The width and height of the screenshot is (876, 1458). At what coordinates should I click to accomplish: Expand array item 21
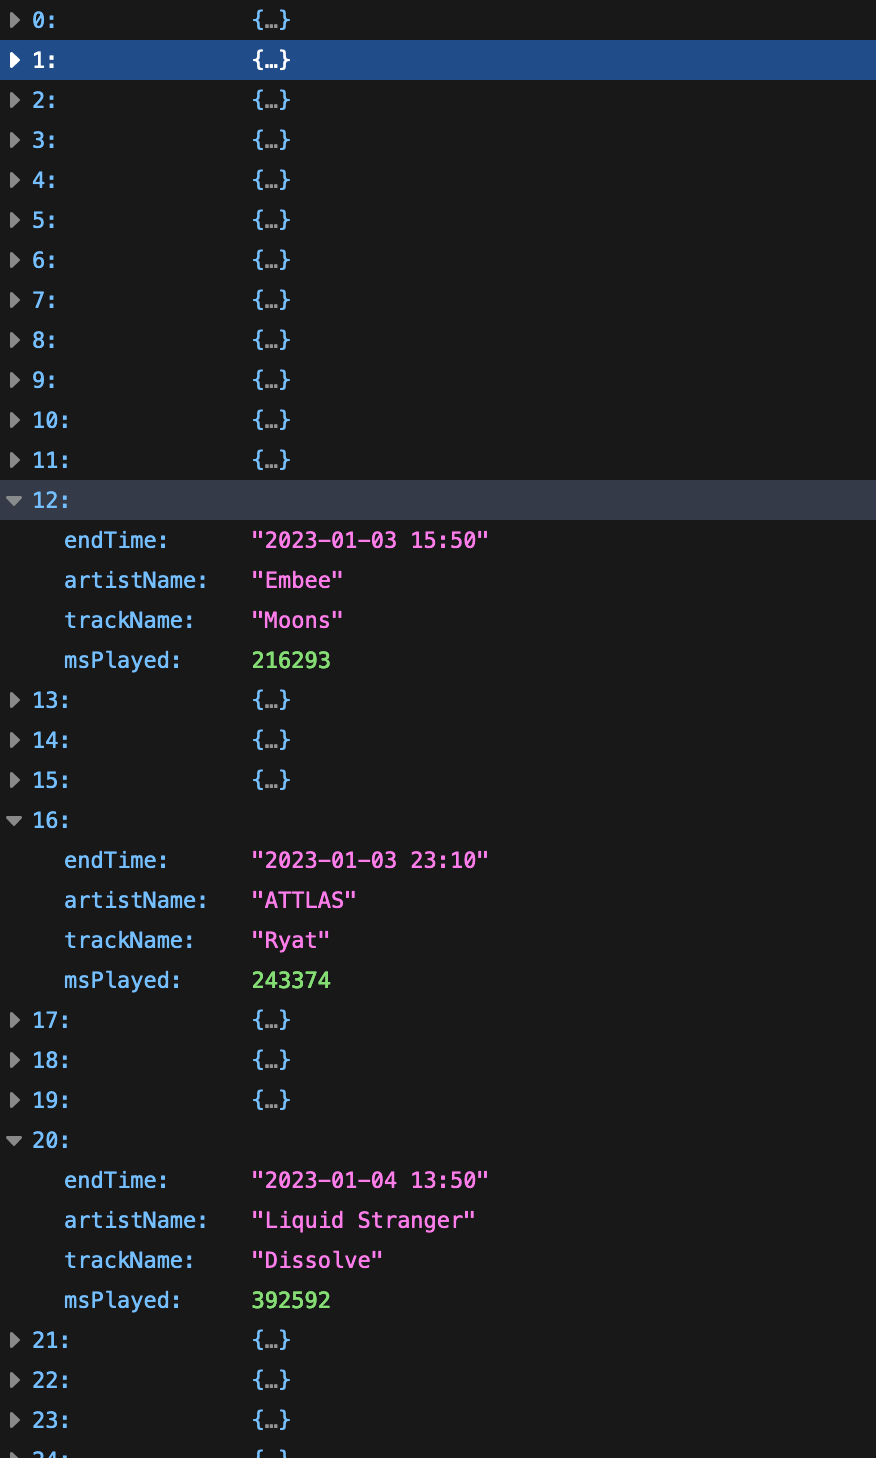[15, 1340]
